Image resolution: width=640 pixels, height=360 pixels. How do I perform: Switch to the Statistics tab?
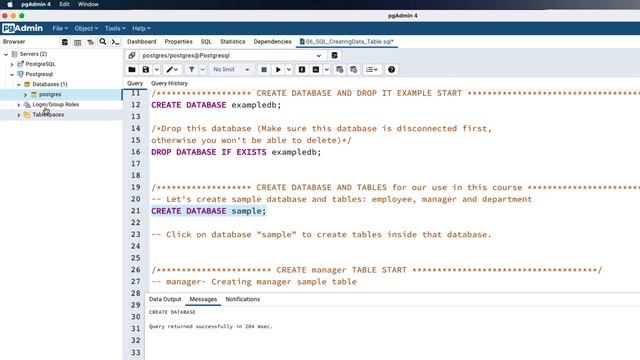click(233, 42)
